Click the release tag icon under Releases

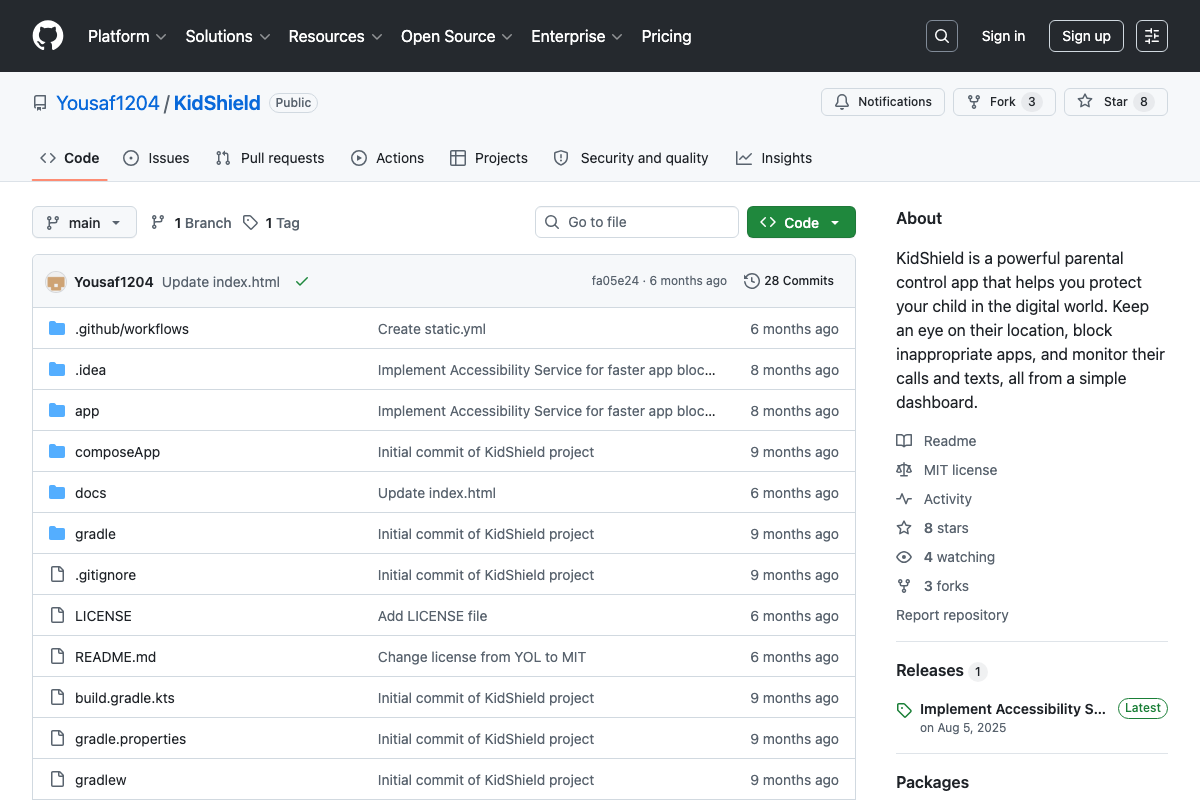tap(904, 710)
